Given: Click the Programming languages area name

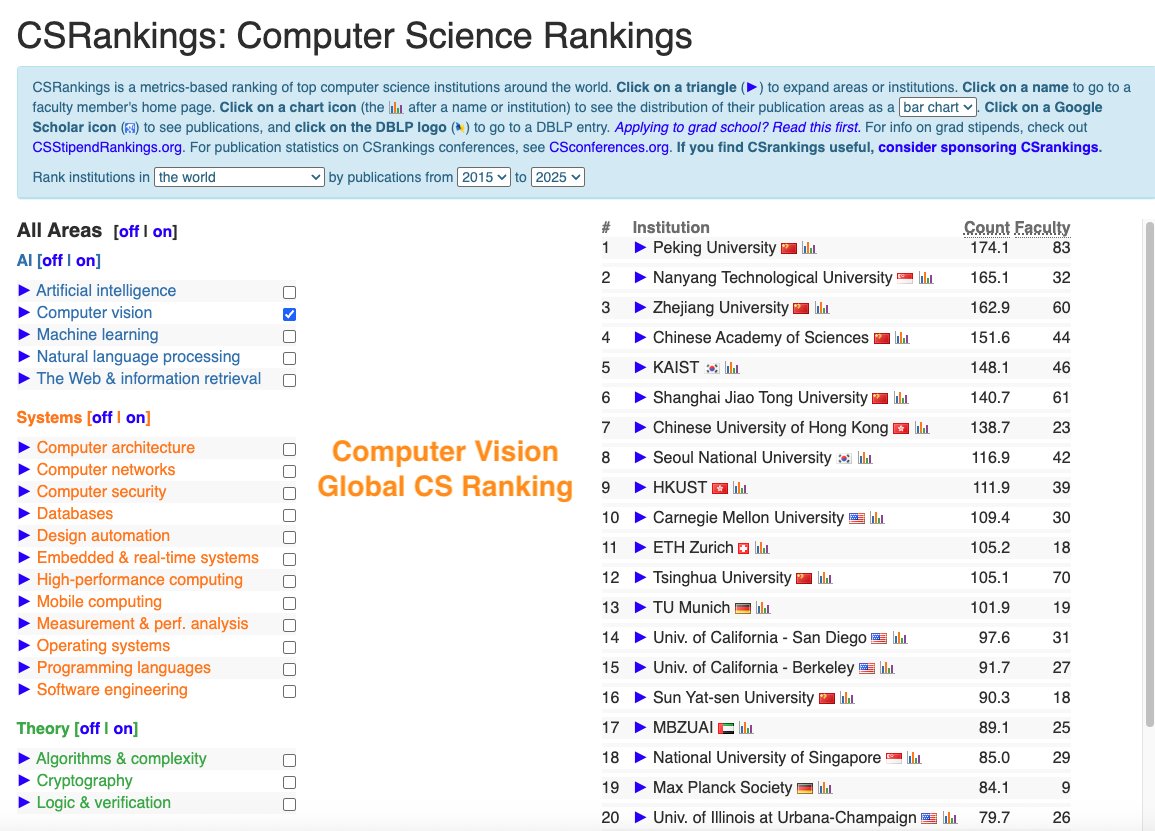Looking at the screenshot, I should pyautogui.click(x=124, y=667).
